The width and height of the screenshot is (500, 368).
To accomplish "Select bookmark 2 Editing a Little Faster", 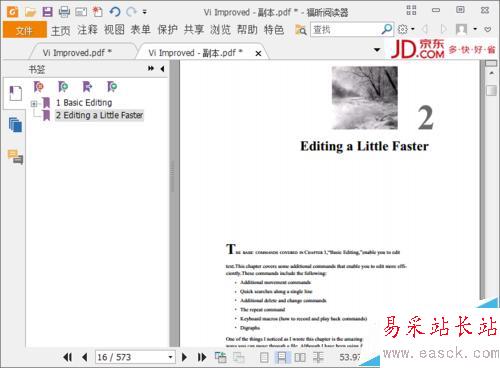I will pyautogui.click(x=99, y=115).
